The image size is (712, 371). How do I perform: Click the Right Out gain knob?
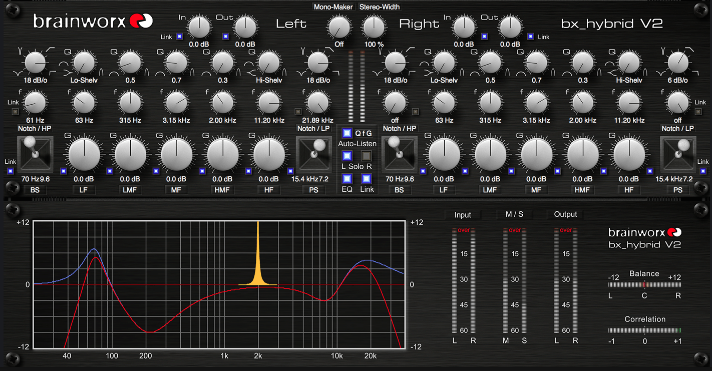[510, 27]
